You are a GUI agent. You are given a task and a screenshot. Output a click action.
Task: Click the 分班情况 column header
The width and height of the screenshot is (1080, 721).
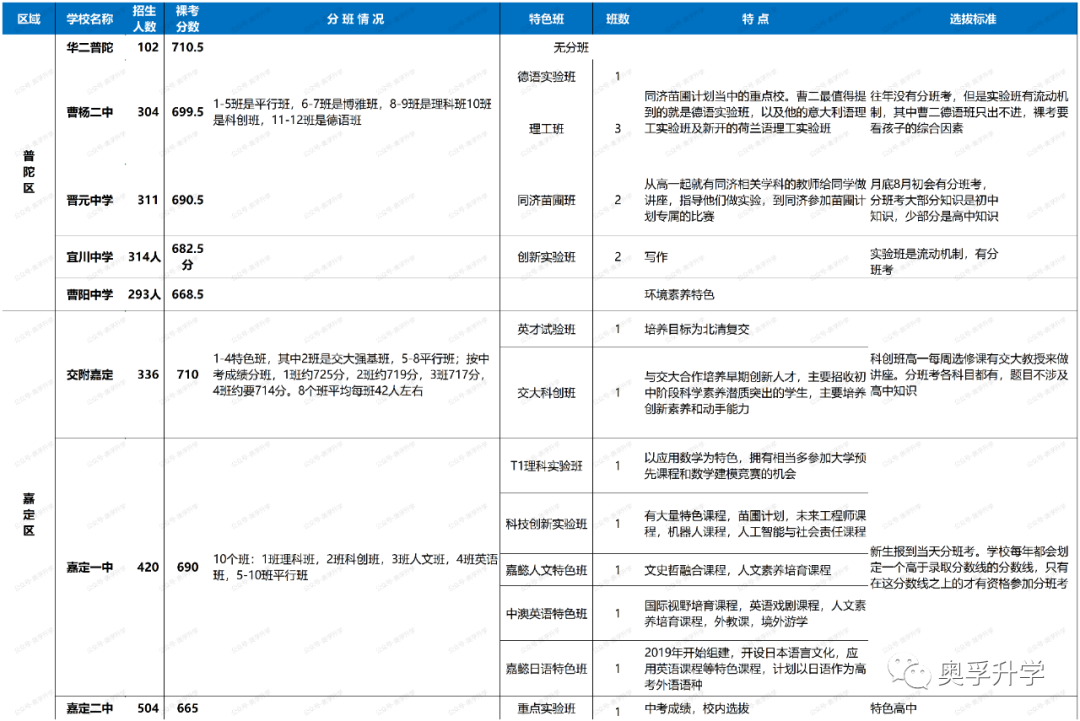pos(354,19)
